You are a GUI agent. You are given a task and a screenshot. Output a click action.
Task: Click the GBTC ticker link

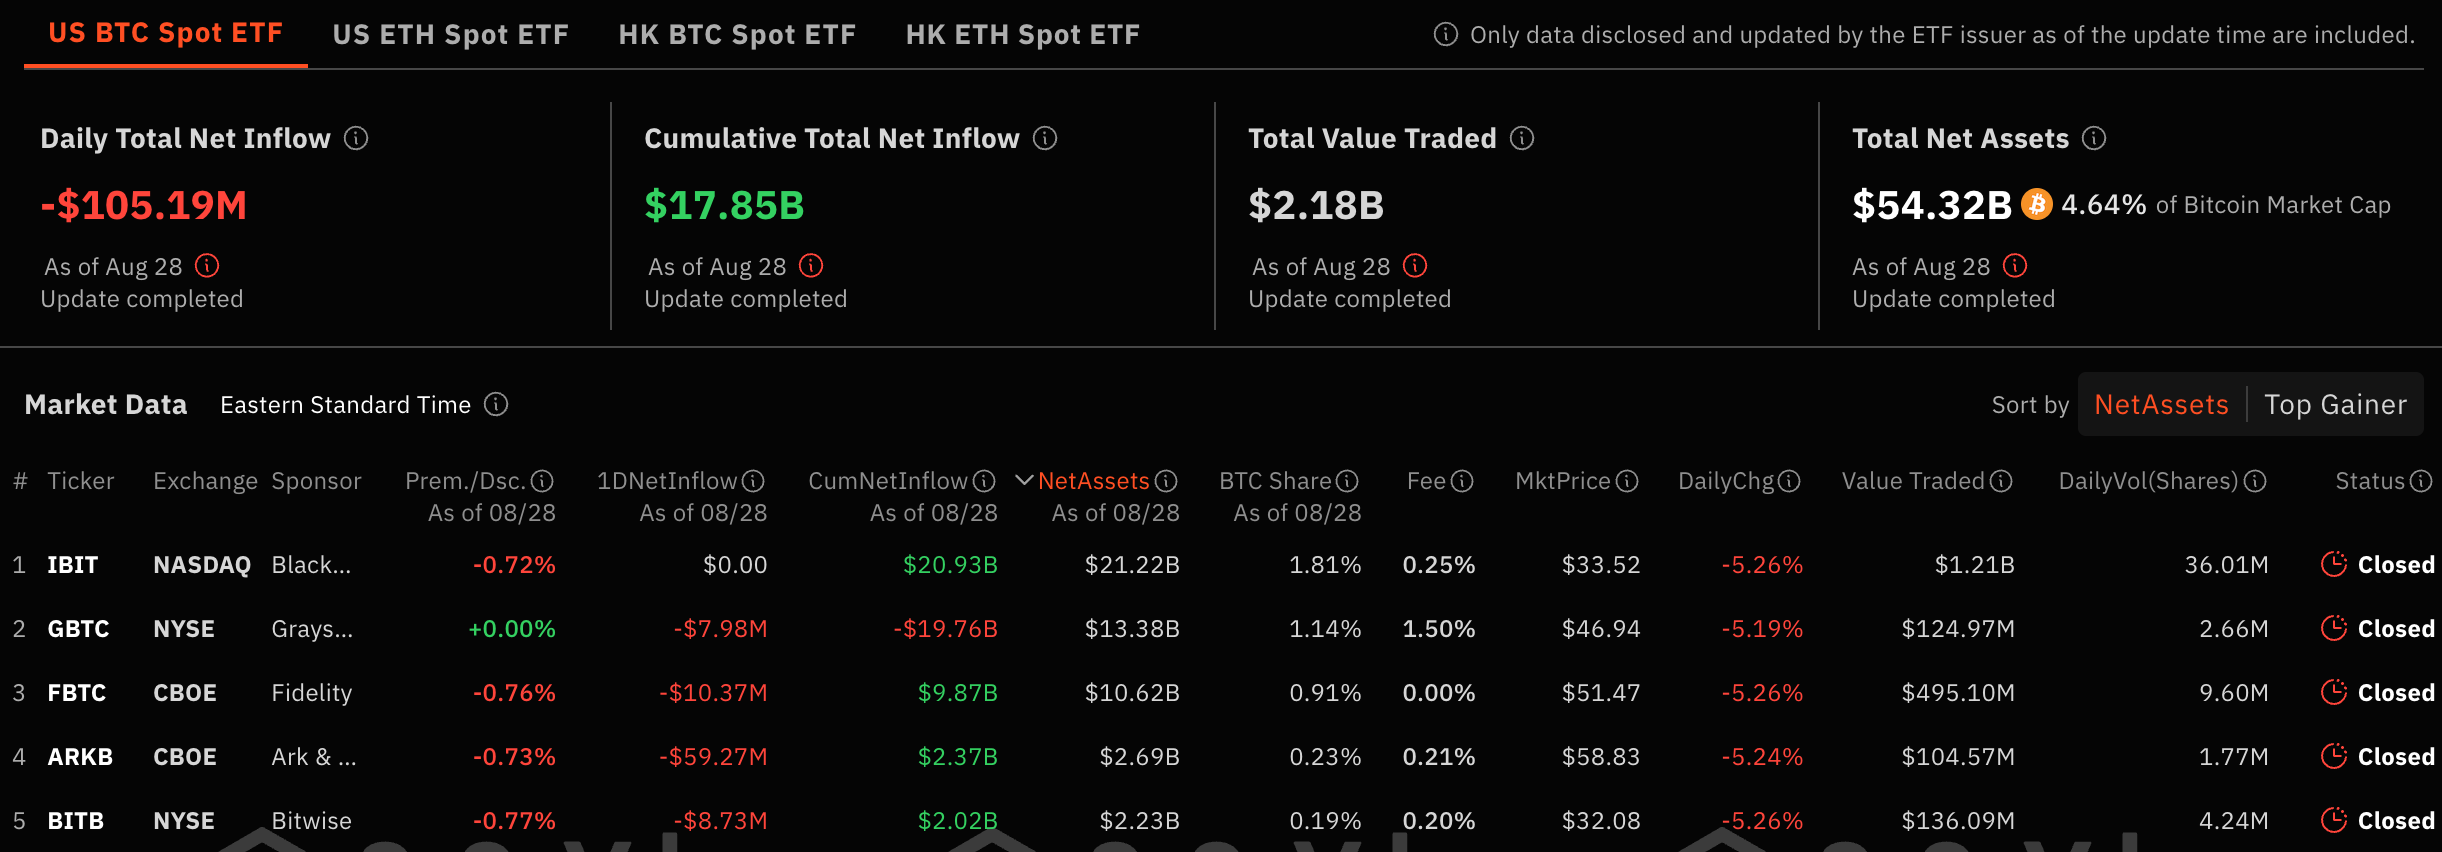[x=78, y=629]
